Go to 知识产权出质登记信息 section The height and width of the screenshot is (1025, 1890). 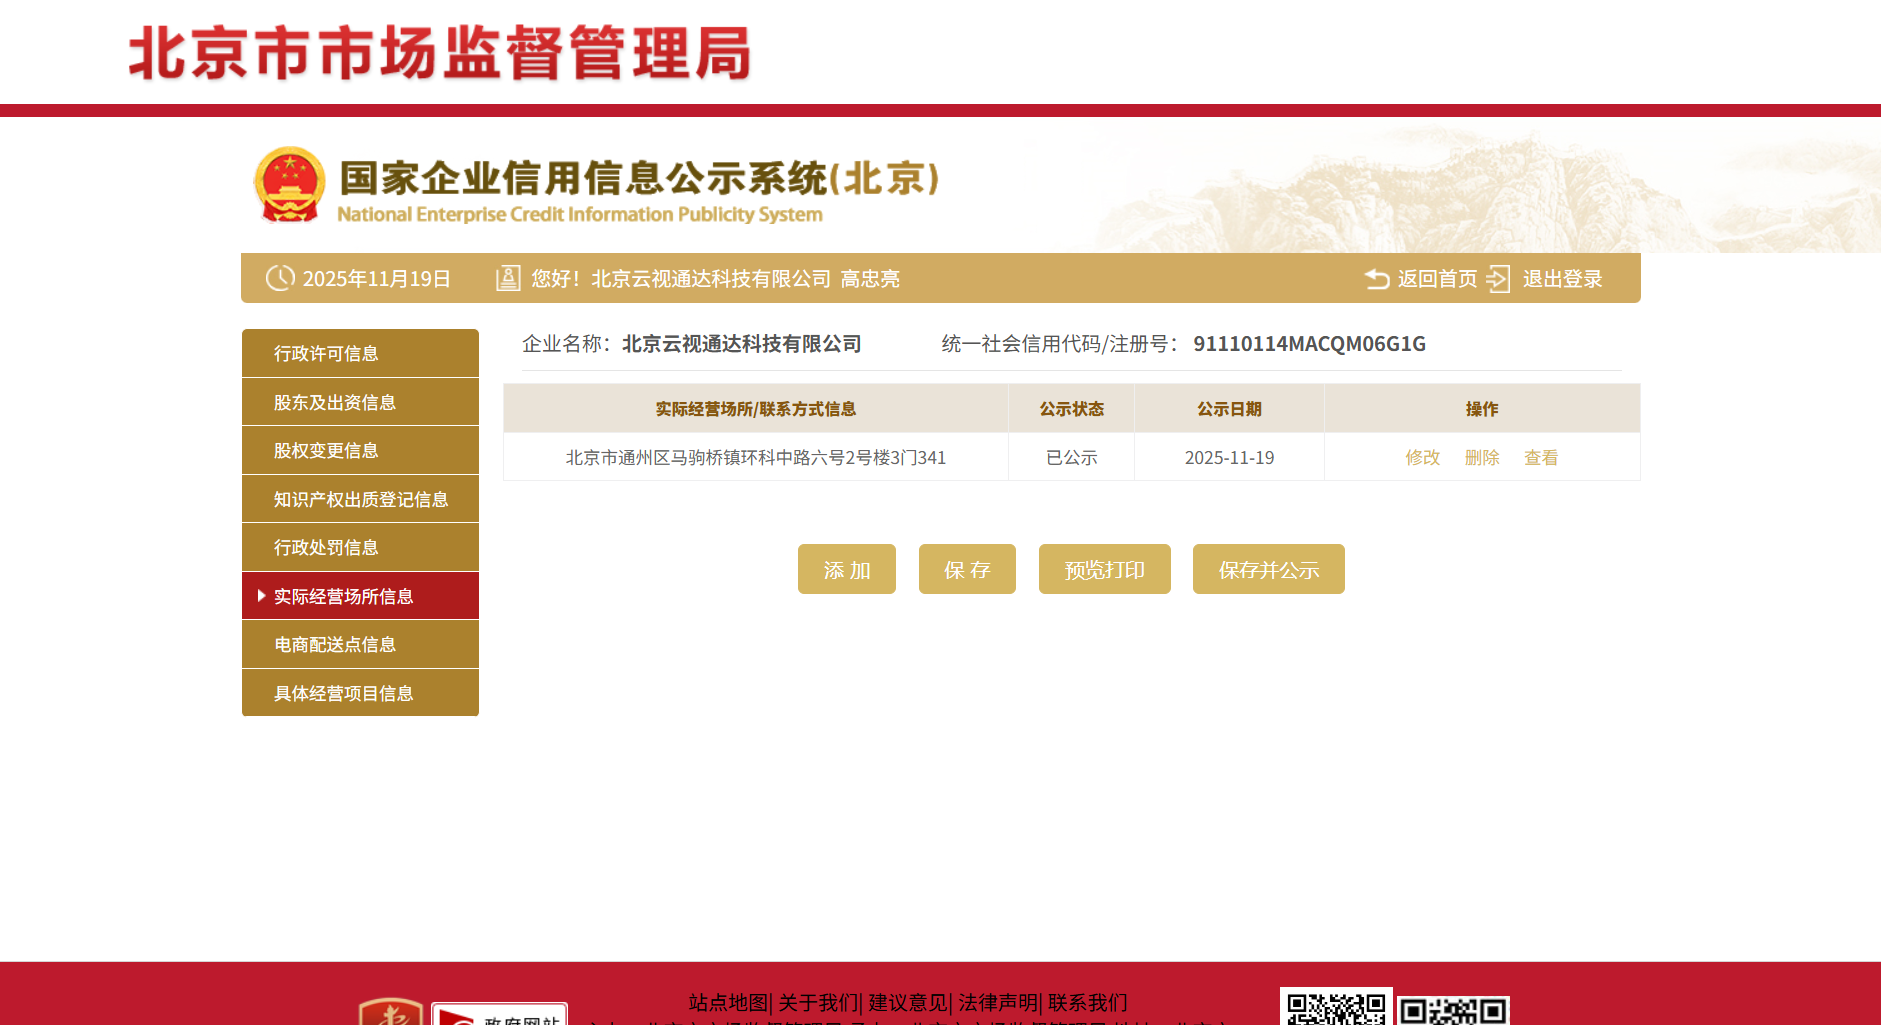[360, 499]
